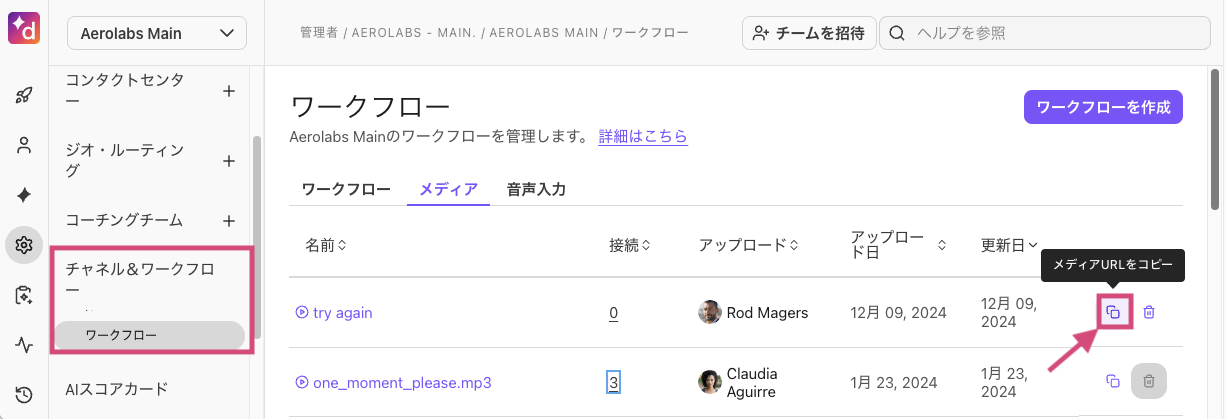Open the person profile sidebar icon
The height and width of the screenshot is (419, 1226).
(24, 146)
